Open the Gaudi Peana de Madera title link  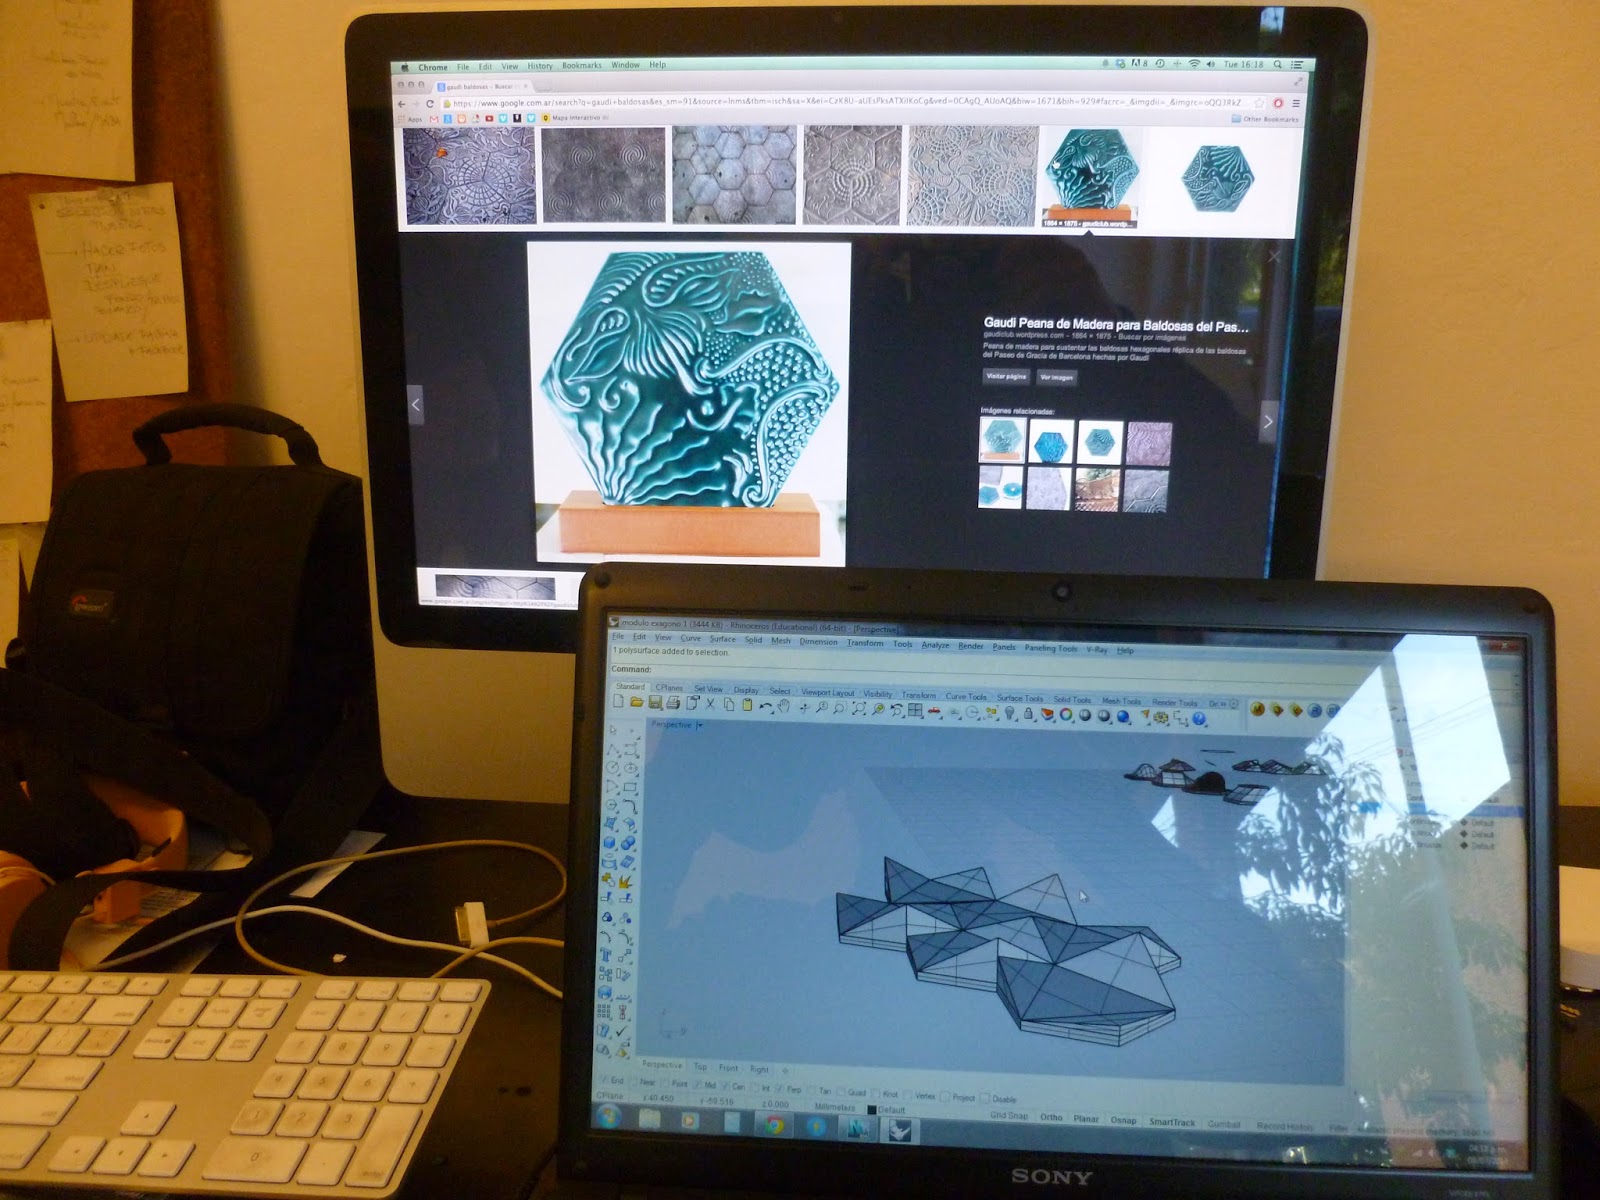pyautogui.click(x=1116, y=324)
